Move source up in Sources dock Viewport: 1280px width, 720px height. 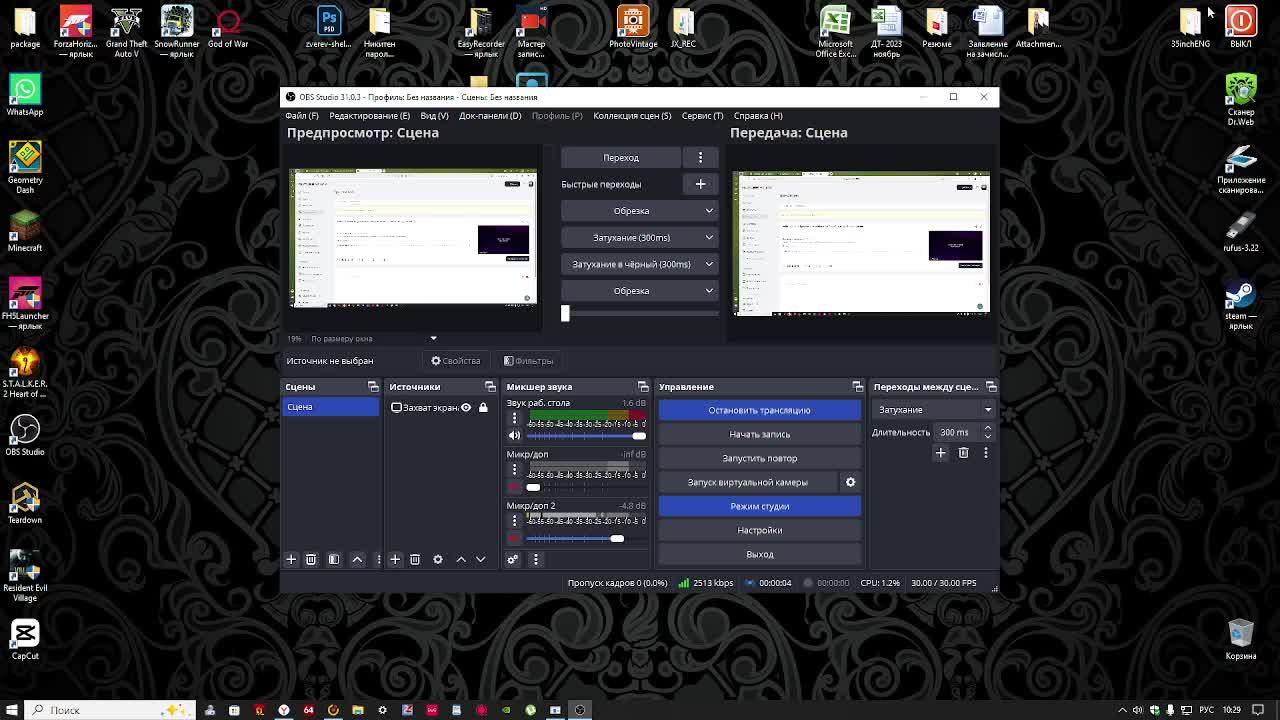coord(461,559)
